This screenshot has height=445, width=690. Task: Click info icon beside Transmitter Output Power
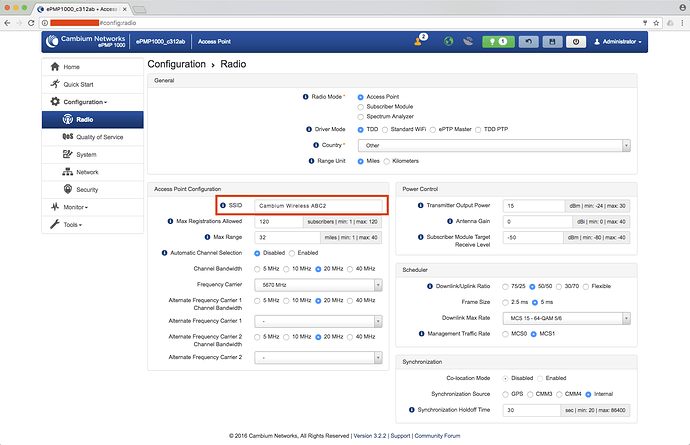(420, 206)
